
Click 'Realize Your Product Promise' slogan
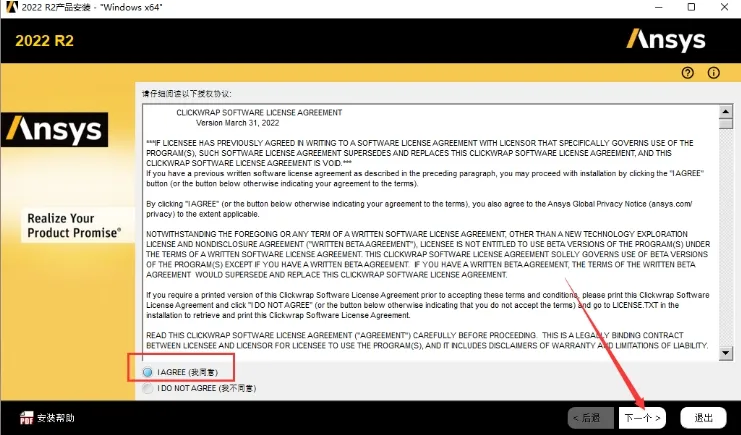(74, 226)
